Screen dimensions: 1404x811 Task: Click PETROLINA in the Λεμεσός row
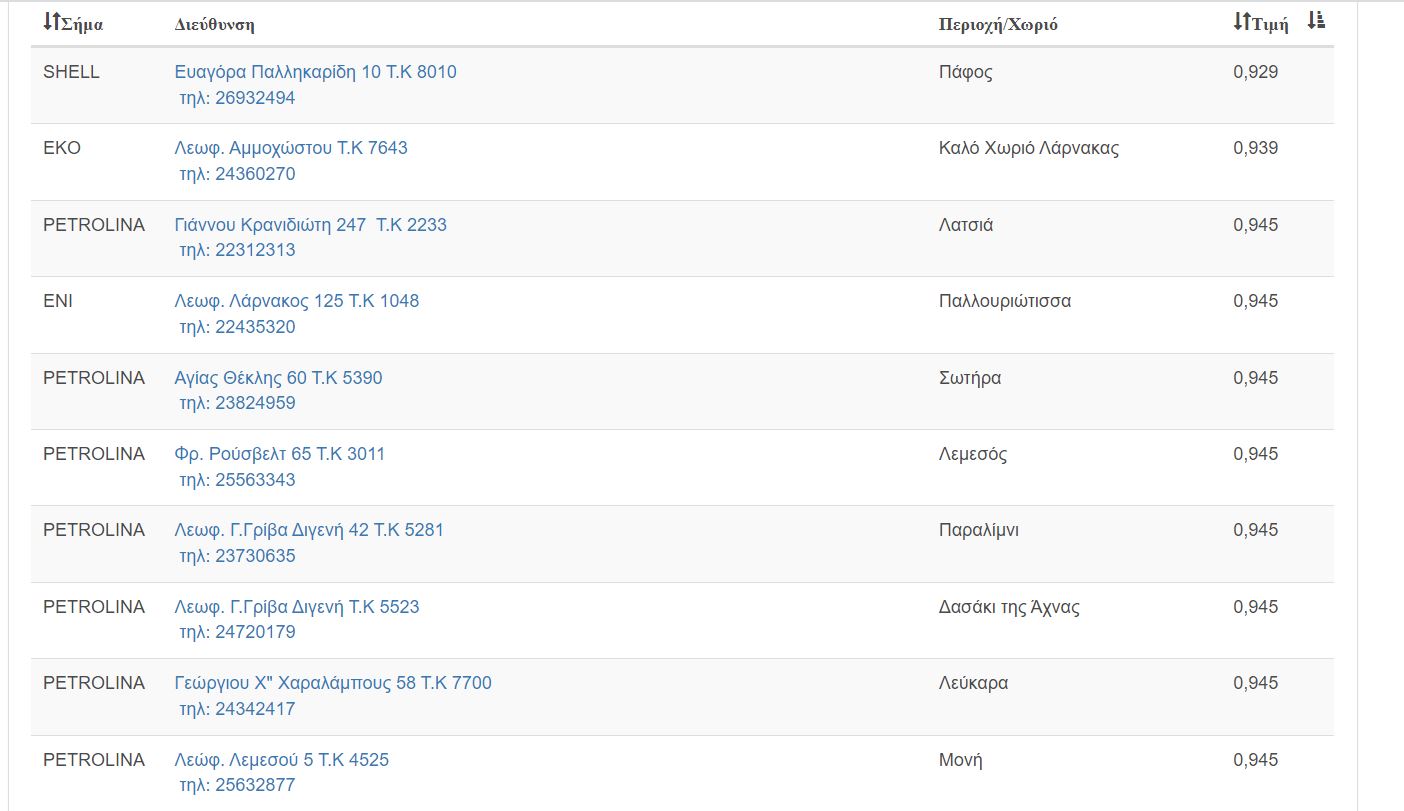94,454
